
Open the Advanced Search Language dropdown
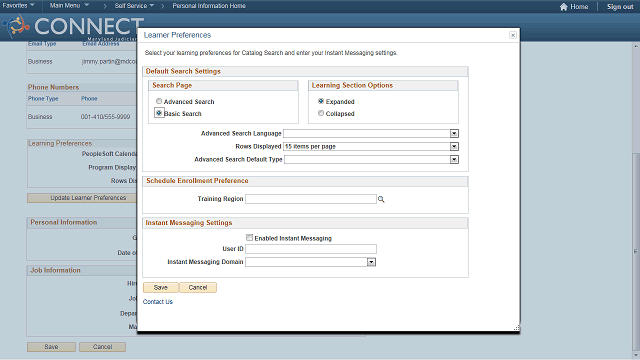coord(454,133)
